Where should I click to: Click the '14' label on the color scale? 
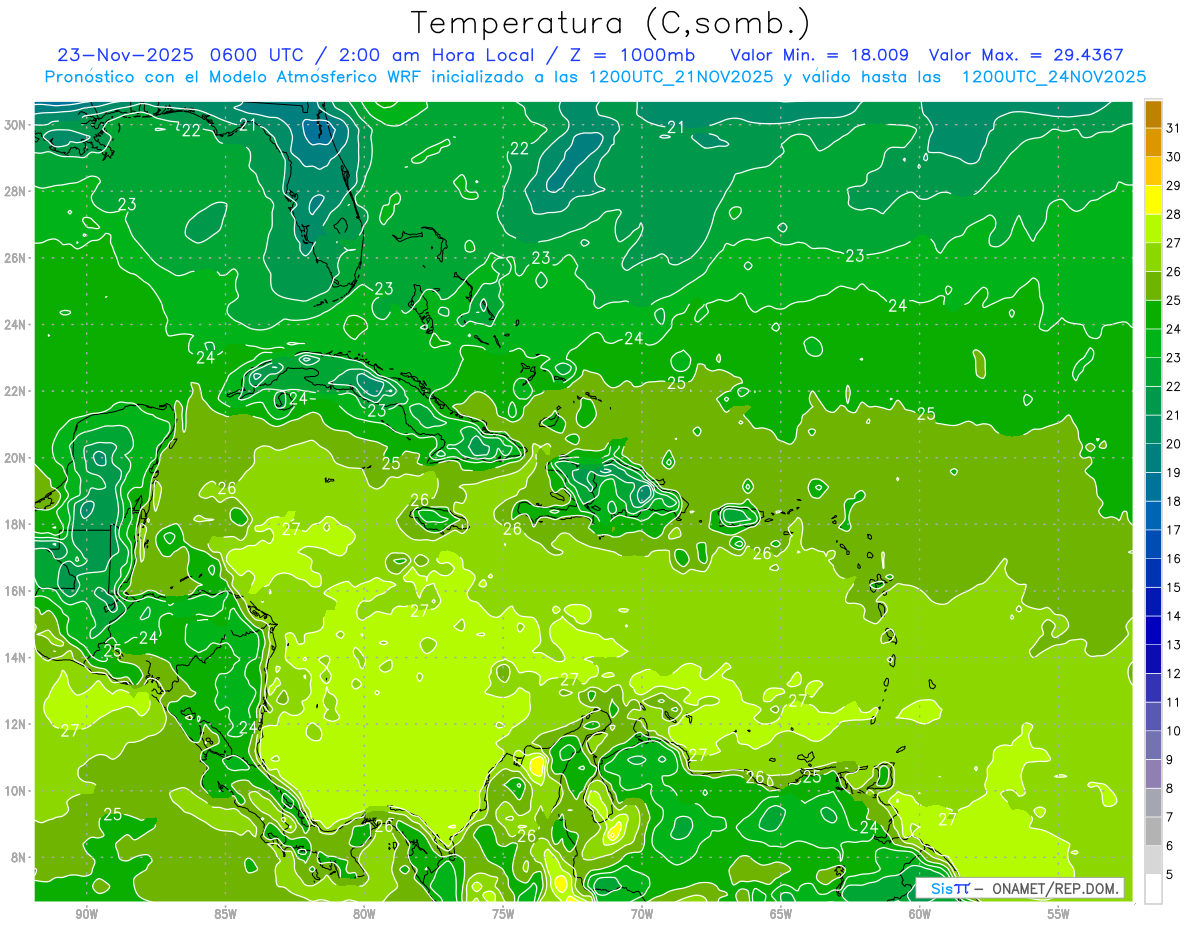[x=1173, y=616]
